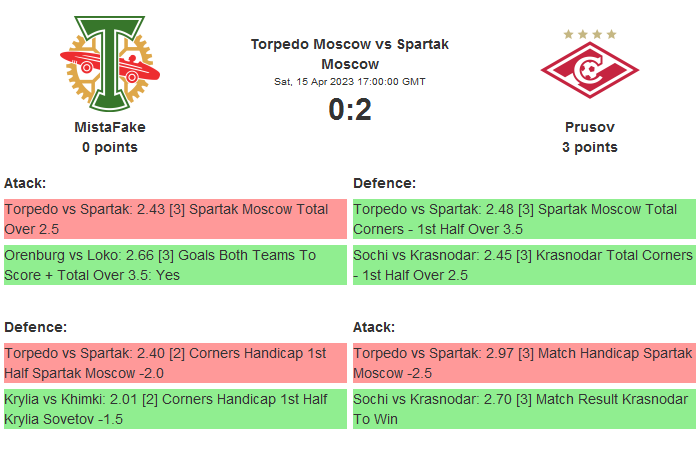Select the Spartak Moscow Total Over 2.5 bet
Viewport: 700px width, 460px height.
click(175, 219)
